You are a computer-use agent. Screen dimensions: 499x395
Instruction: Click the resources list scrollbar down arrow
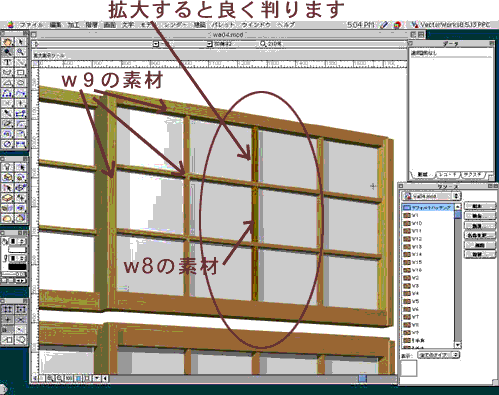[458, 345]
